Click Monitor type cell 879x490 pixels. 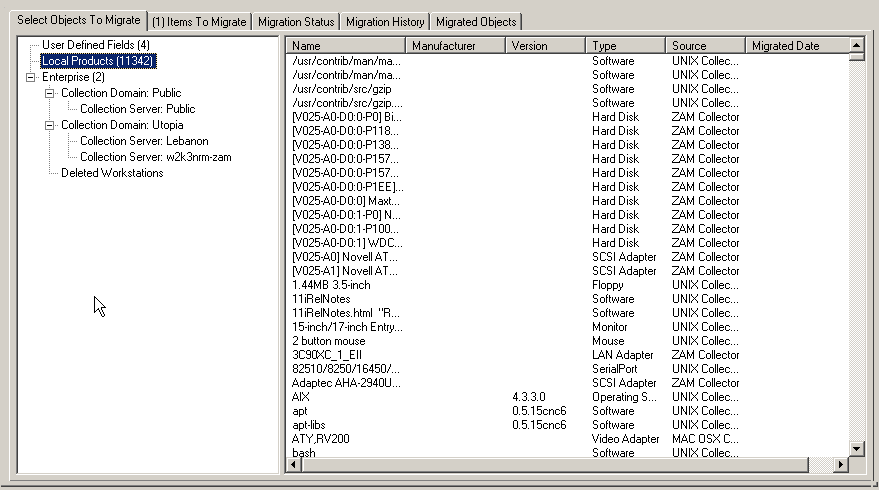[x=609, y=327]
